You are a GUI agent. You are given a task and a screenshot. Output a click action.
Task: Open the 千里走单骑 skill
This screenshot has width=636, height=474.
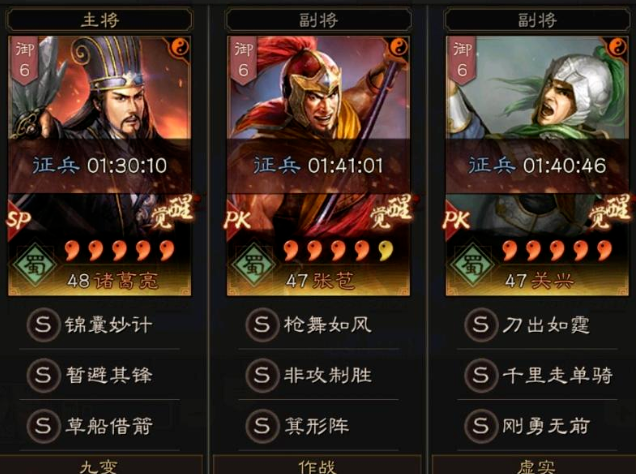[537, 375]
